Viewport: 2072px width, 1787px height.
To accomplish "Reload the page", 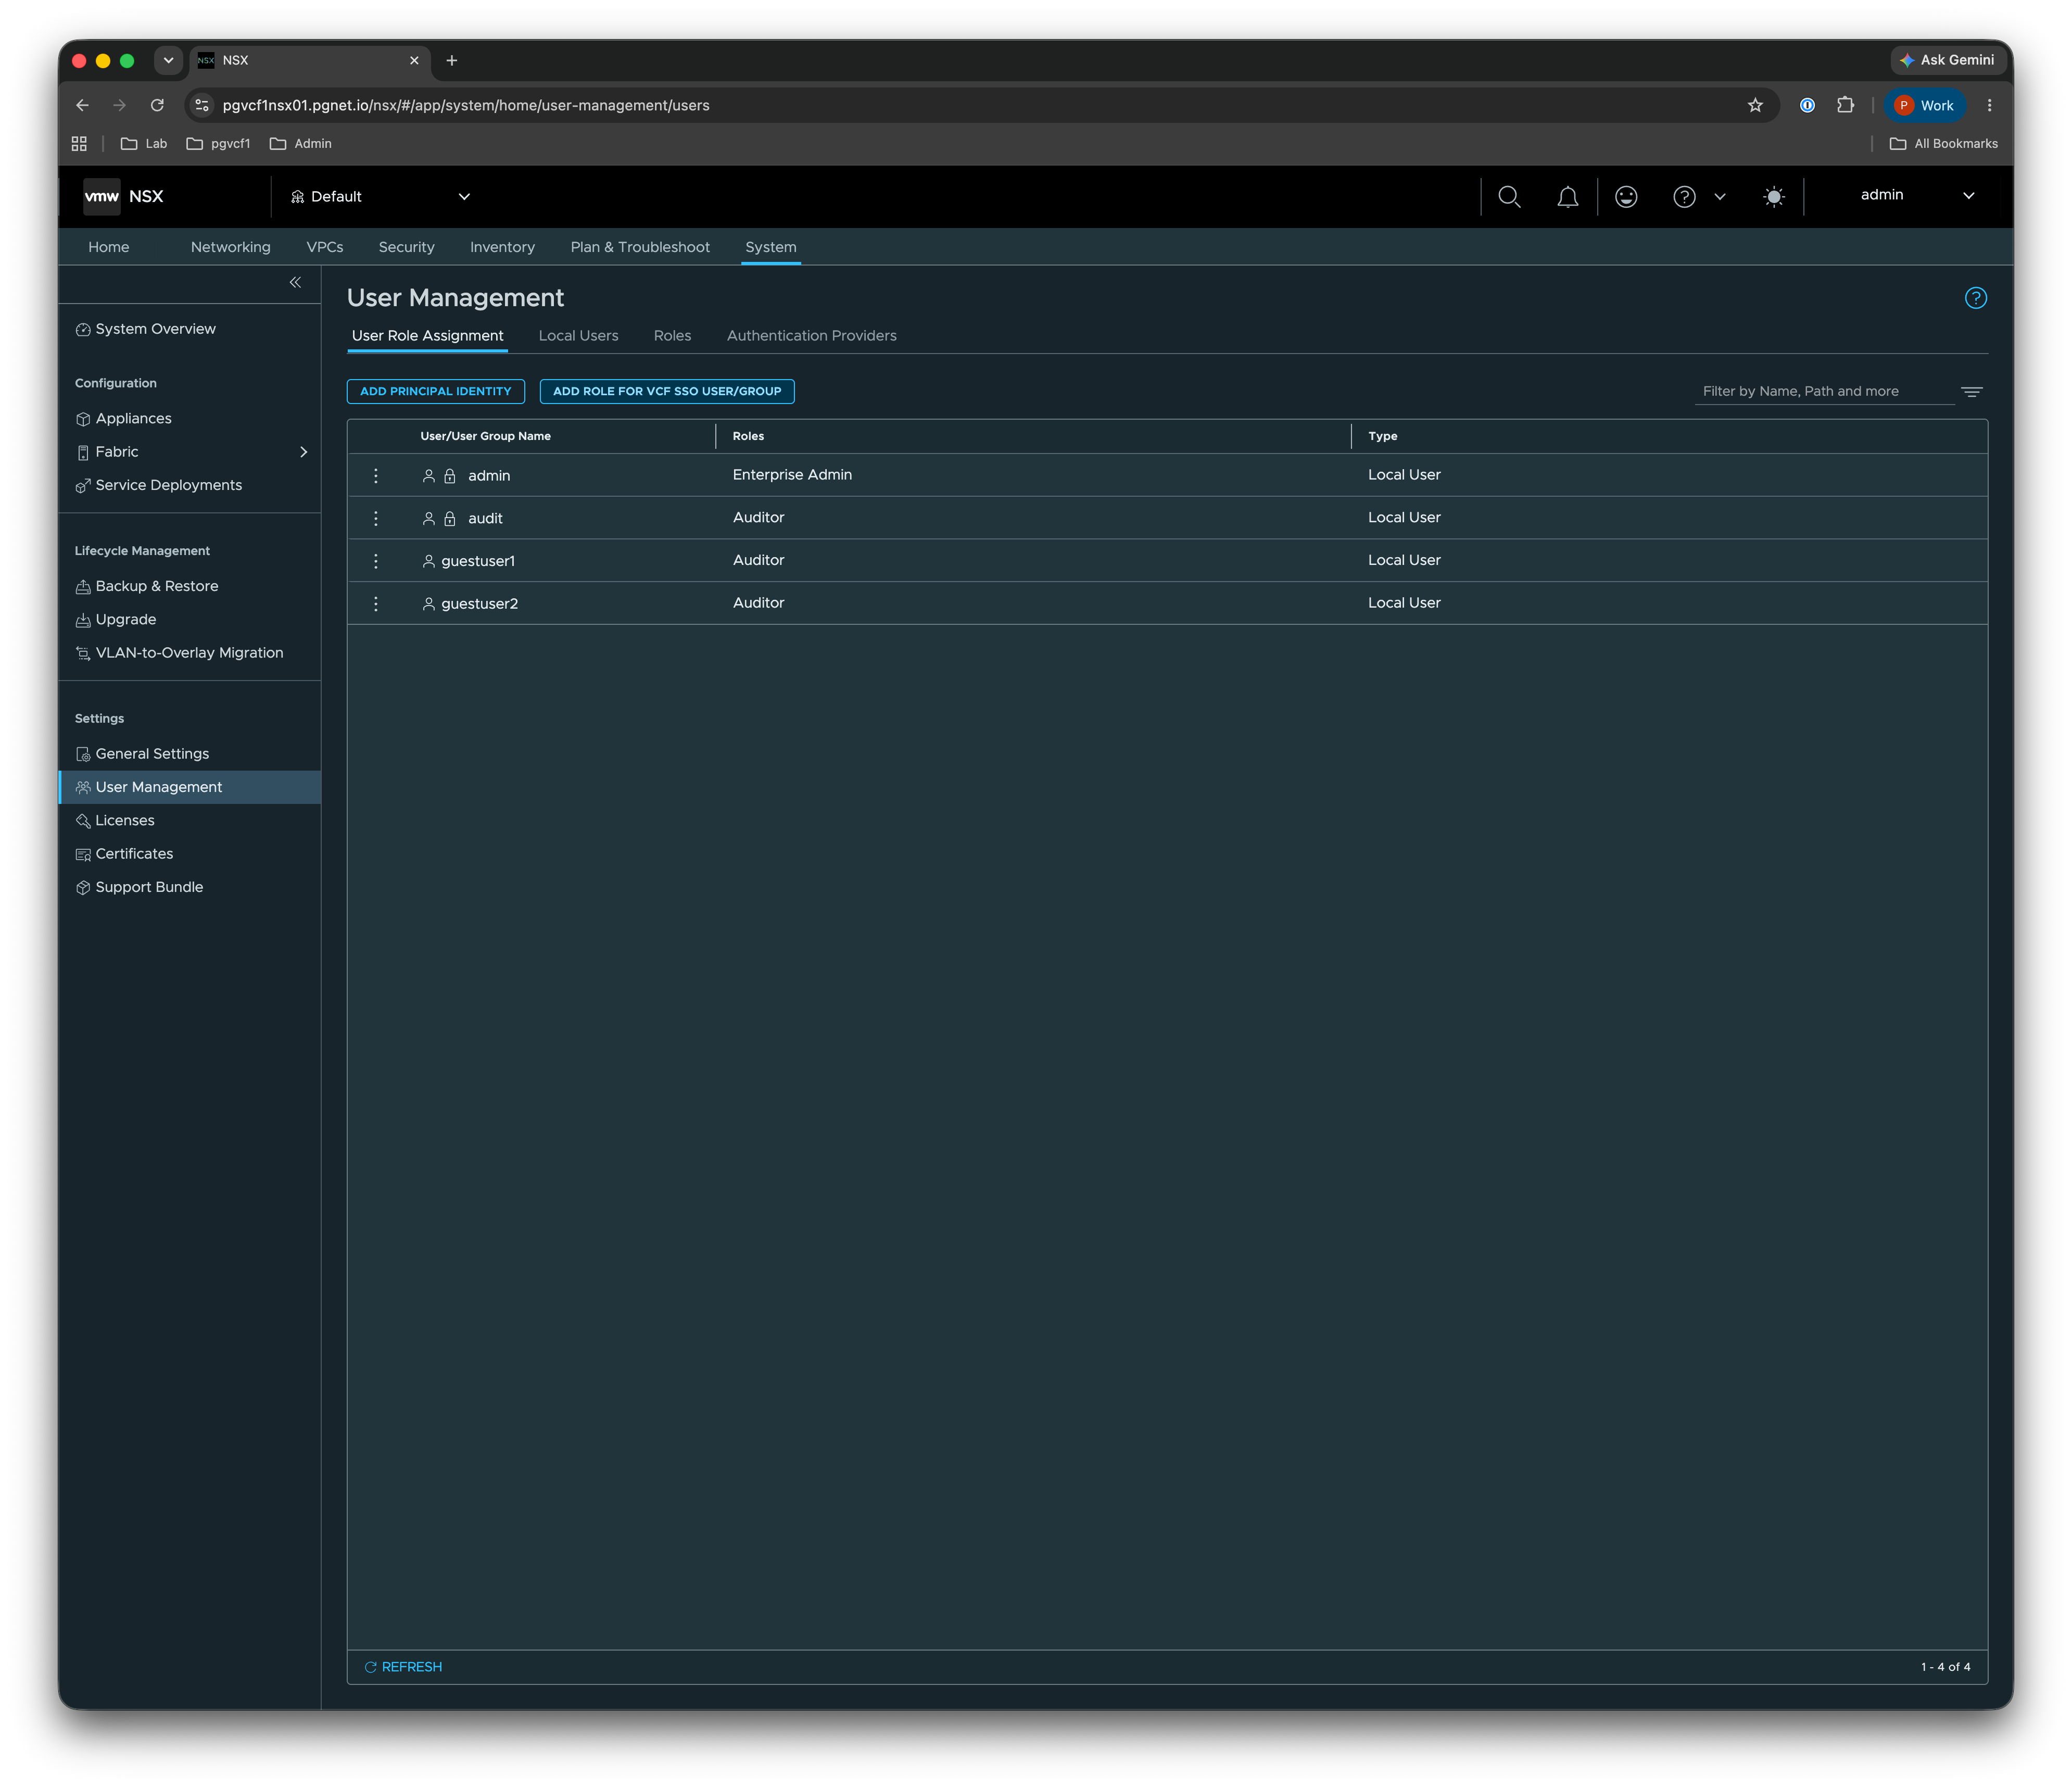I will (x=157, y=105).
